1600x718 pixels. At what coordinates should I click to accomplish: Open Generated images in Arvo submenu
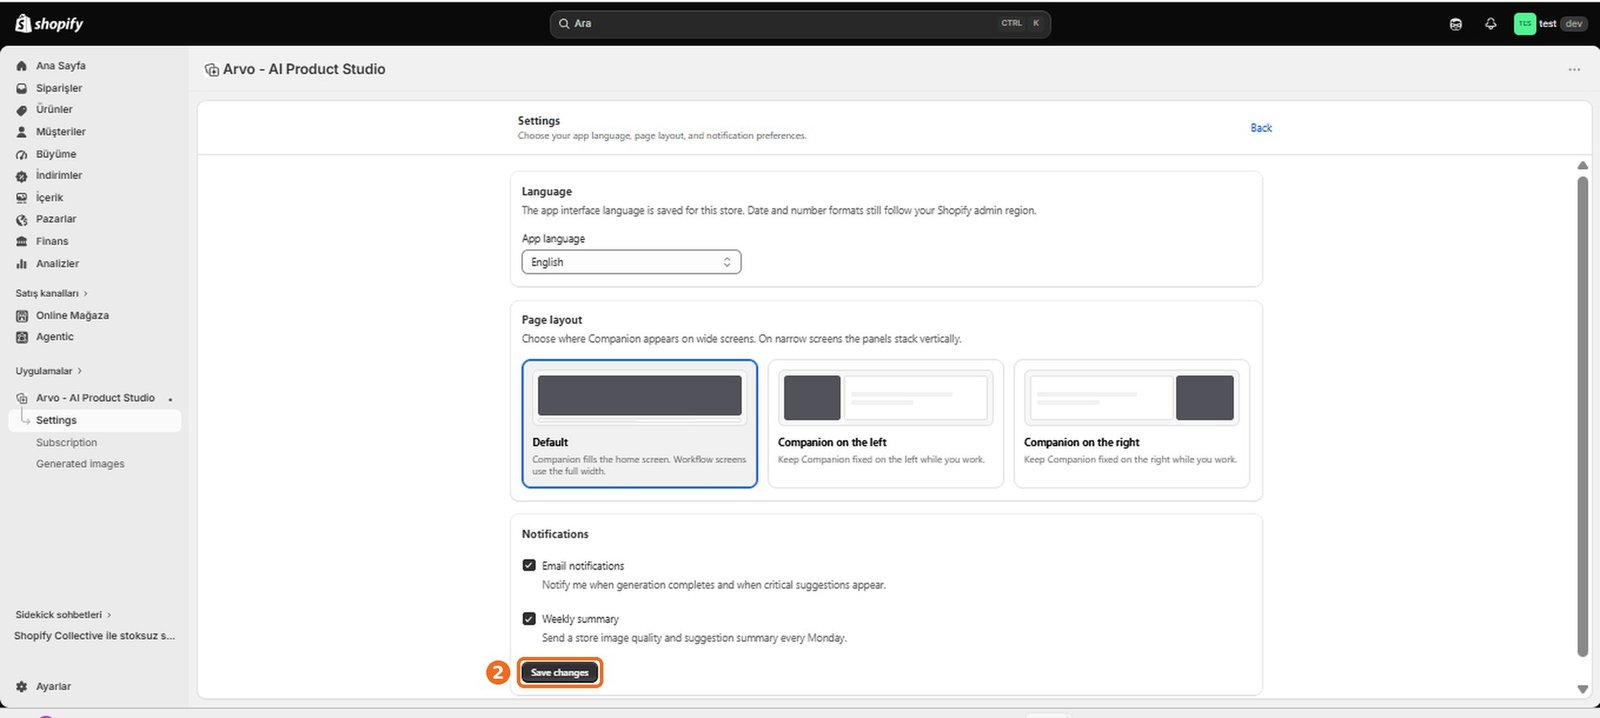(x=80, y=464)
